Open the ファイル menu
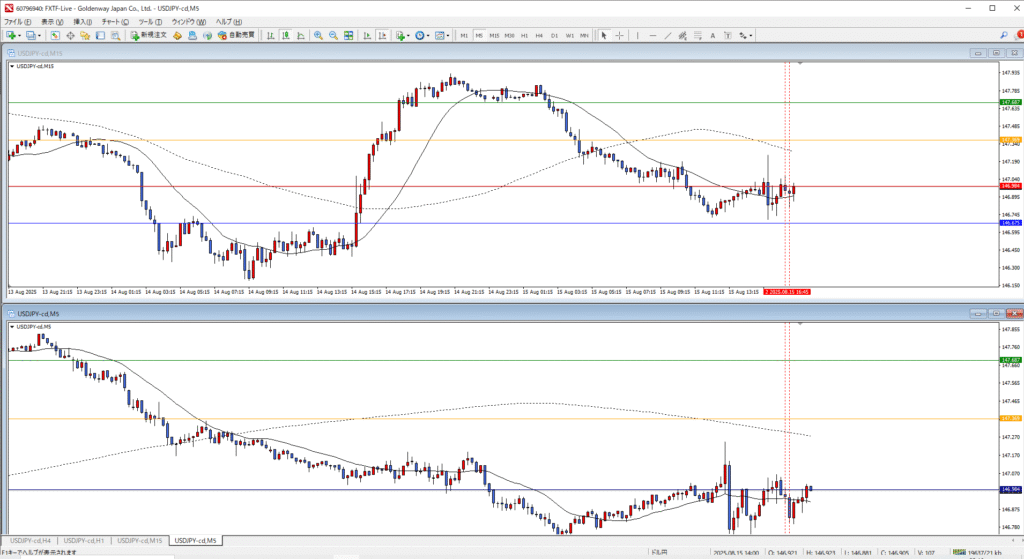Viewport: 1024px width, 559px height. 18,22
